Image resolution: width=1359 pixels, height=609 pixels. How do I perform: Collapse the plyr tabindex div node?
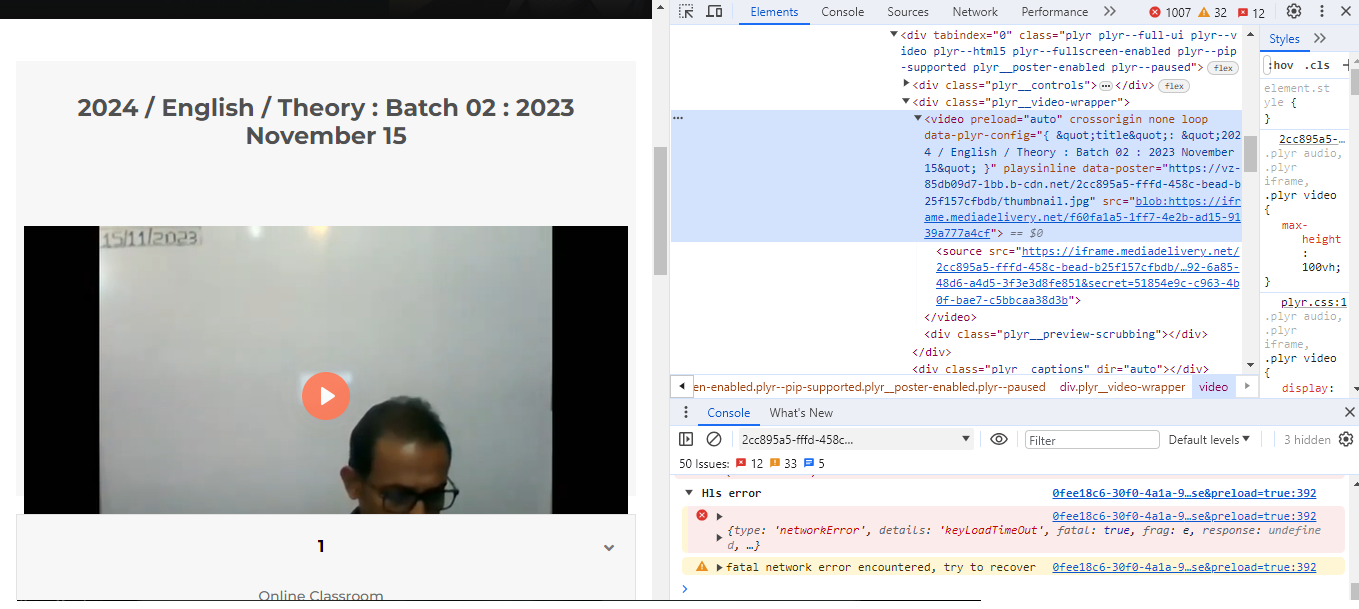pyautogui.click(x=894, y=35)
